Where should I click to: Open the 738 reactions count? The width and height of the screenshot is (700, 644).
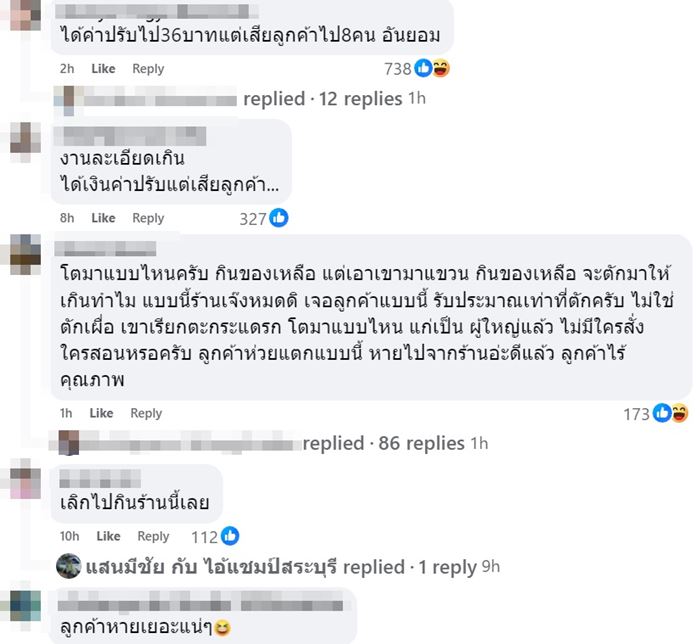point(398,69)
